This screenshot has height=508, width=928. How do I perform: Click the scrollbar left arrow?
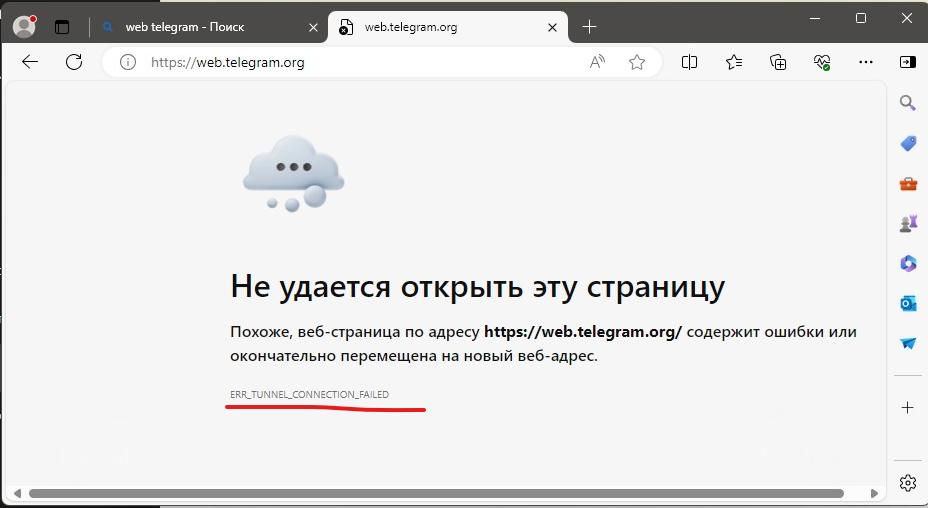(x=17, y=493)
